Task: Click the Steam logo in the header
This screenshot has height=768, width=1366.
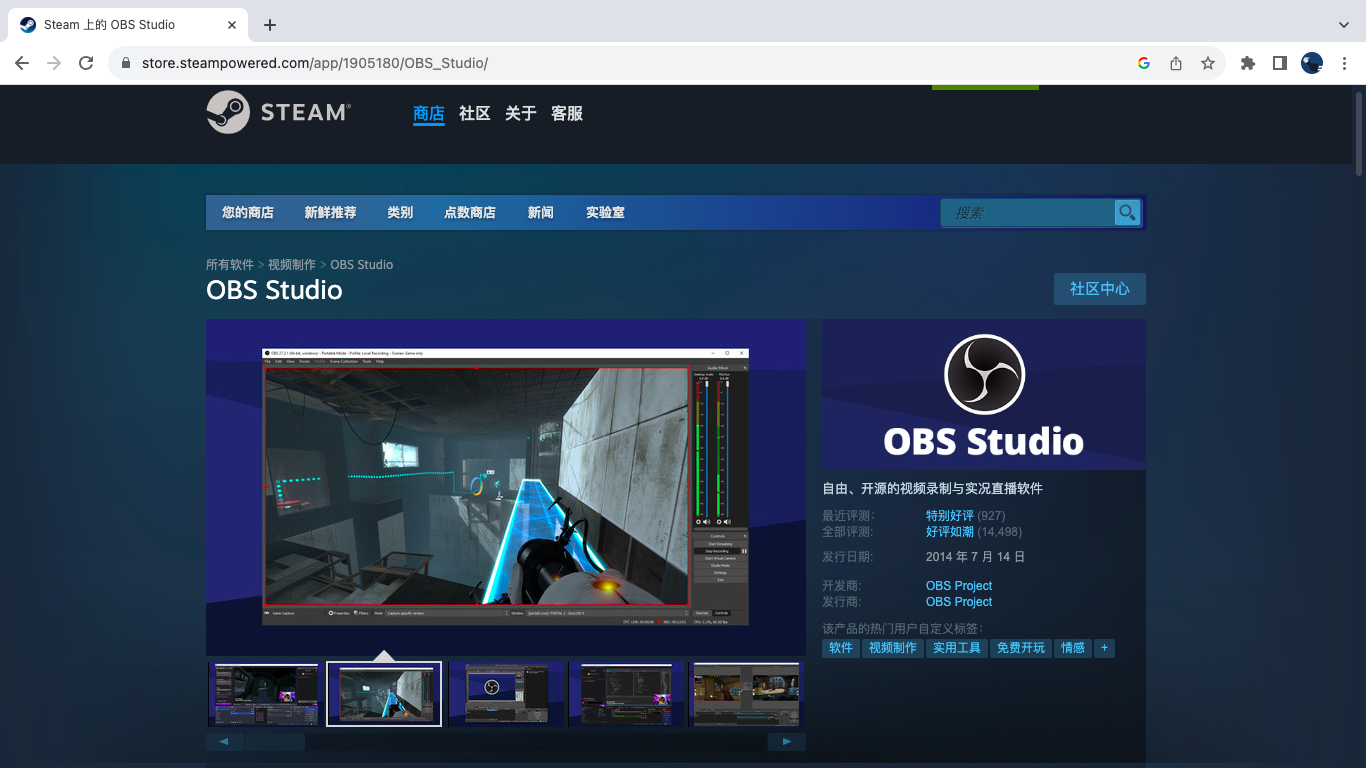Action: (x=278, y=112)
